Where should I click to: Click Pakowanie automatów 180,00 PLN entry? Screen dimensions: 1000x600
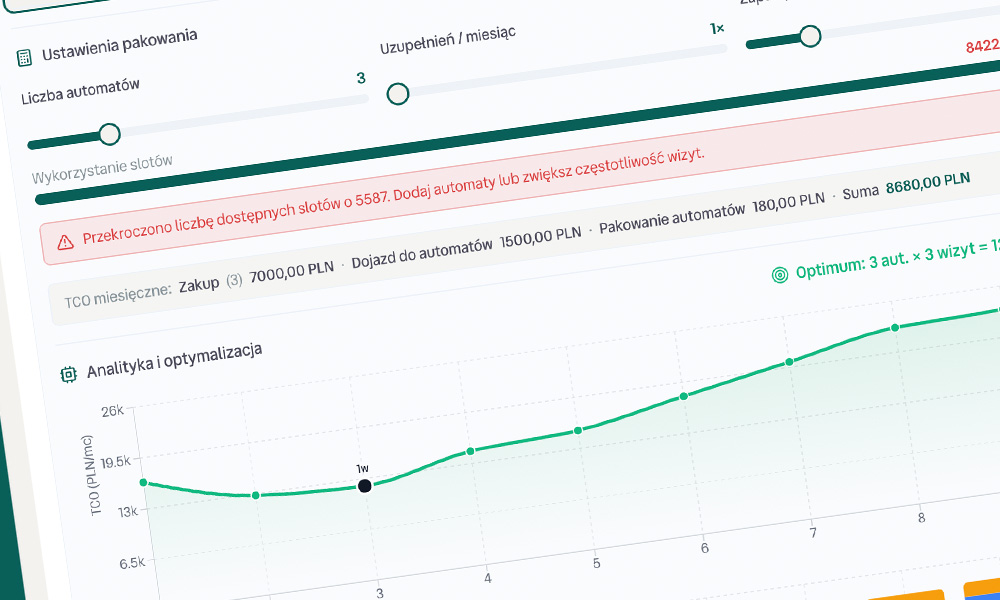pyautogui.click(x=712, y=212)
